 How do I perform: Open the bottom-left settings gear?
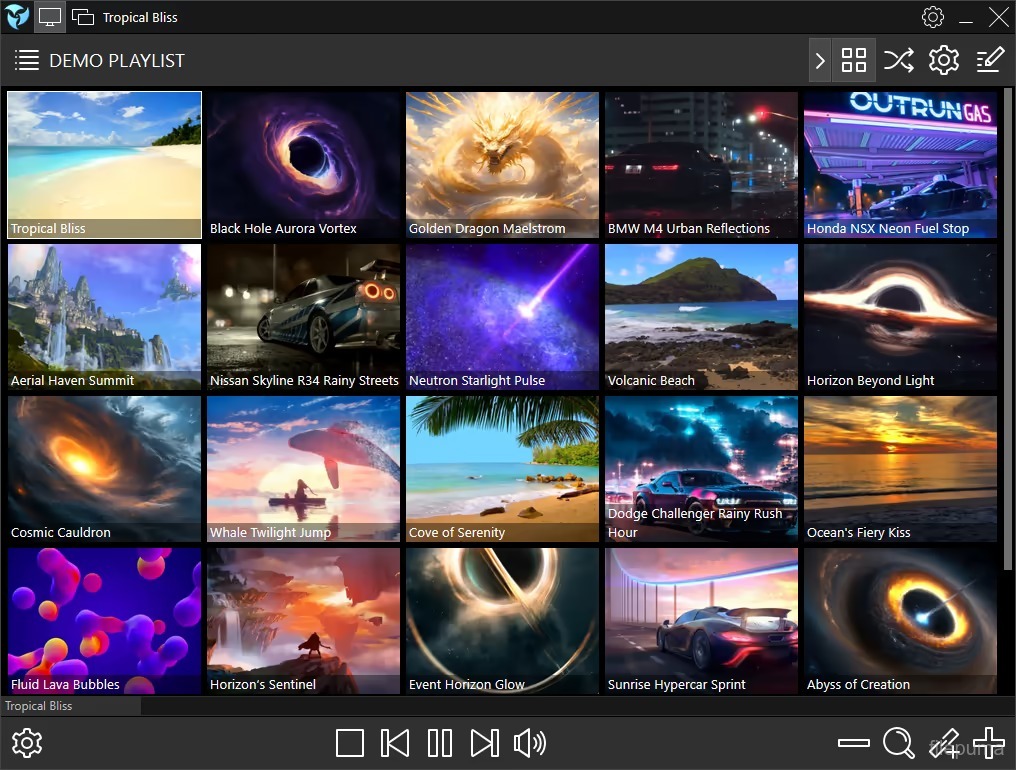pos(27,743)
